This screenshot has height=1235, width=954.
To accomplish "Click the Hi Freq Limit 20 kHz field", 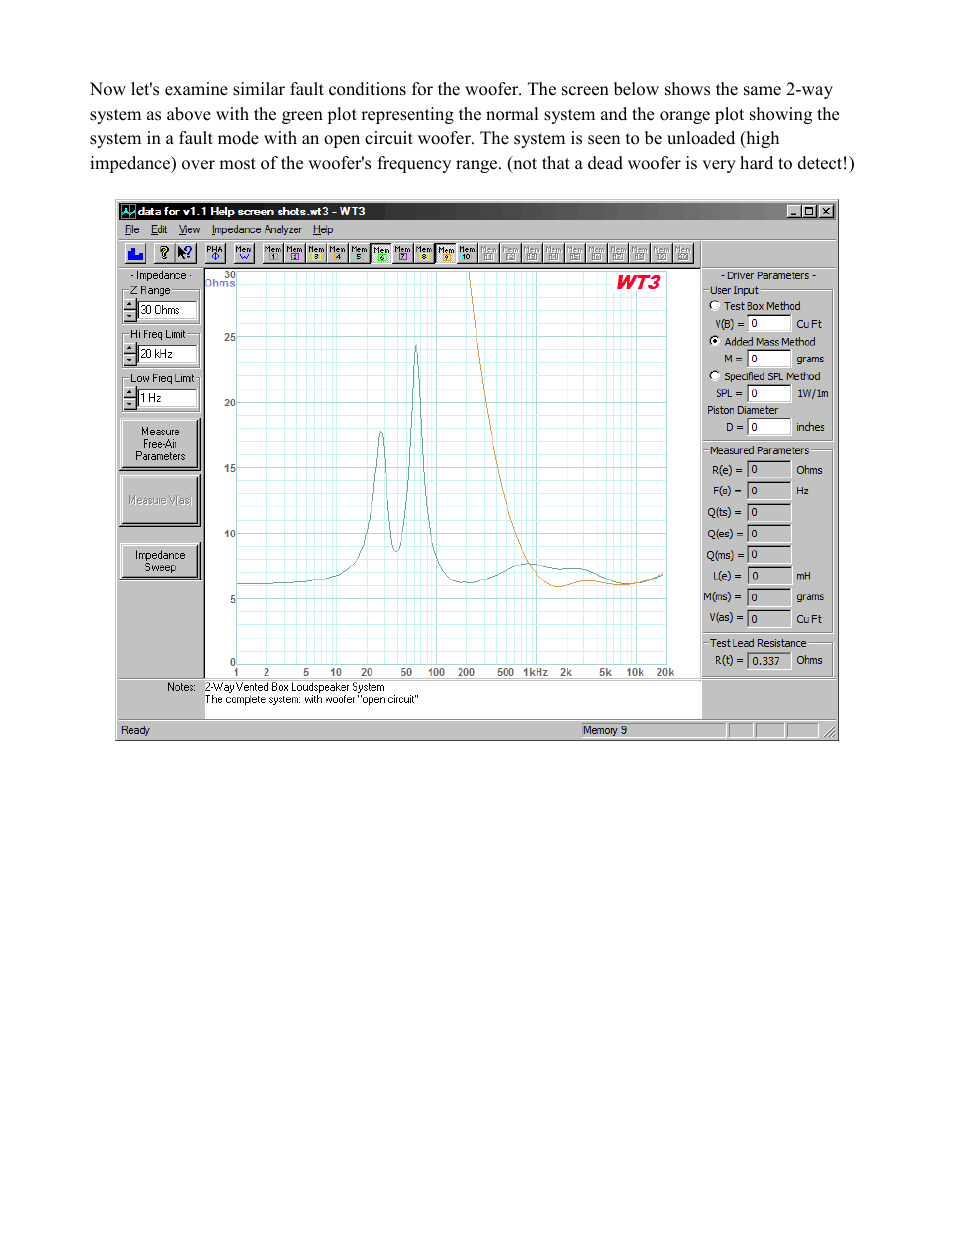I will pos(168,354).
